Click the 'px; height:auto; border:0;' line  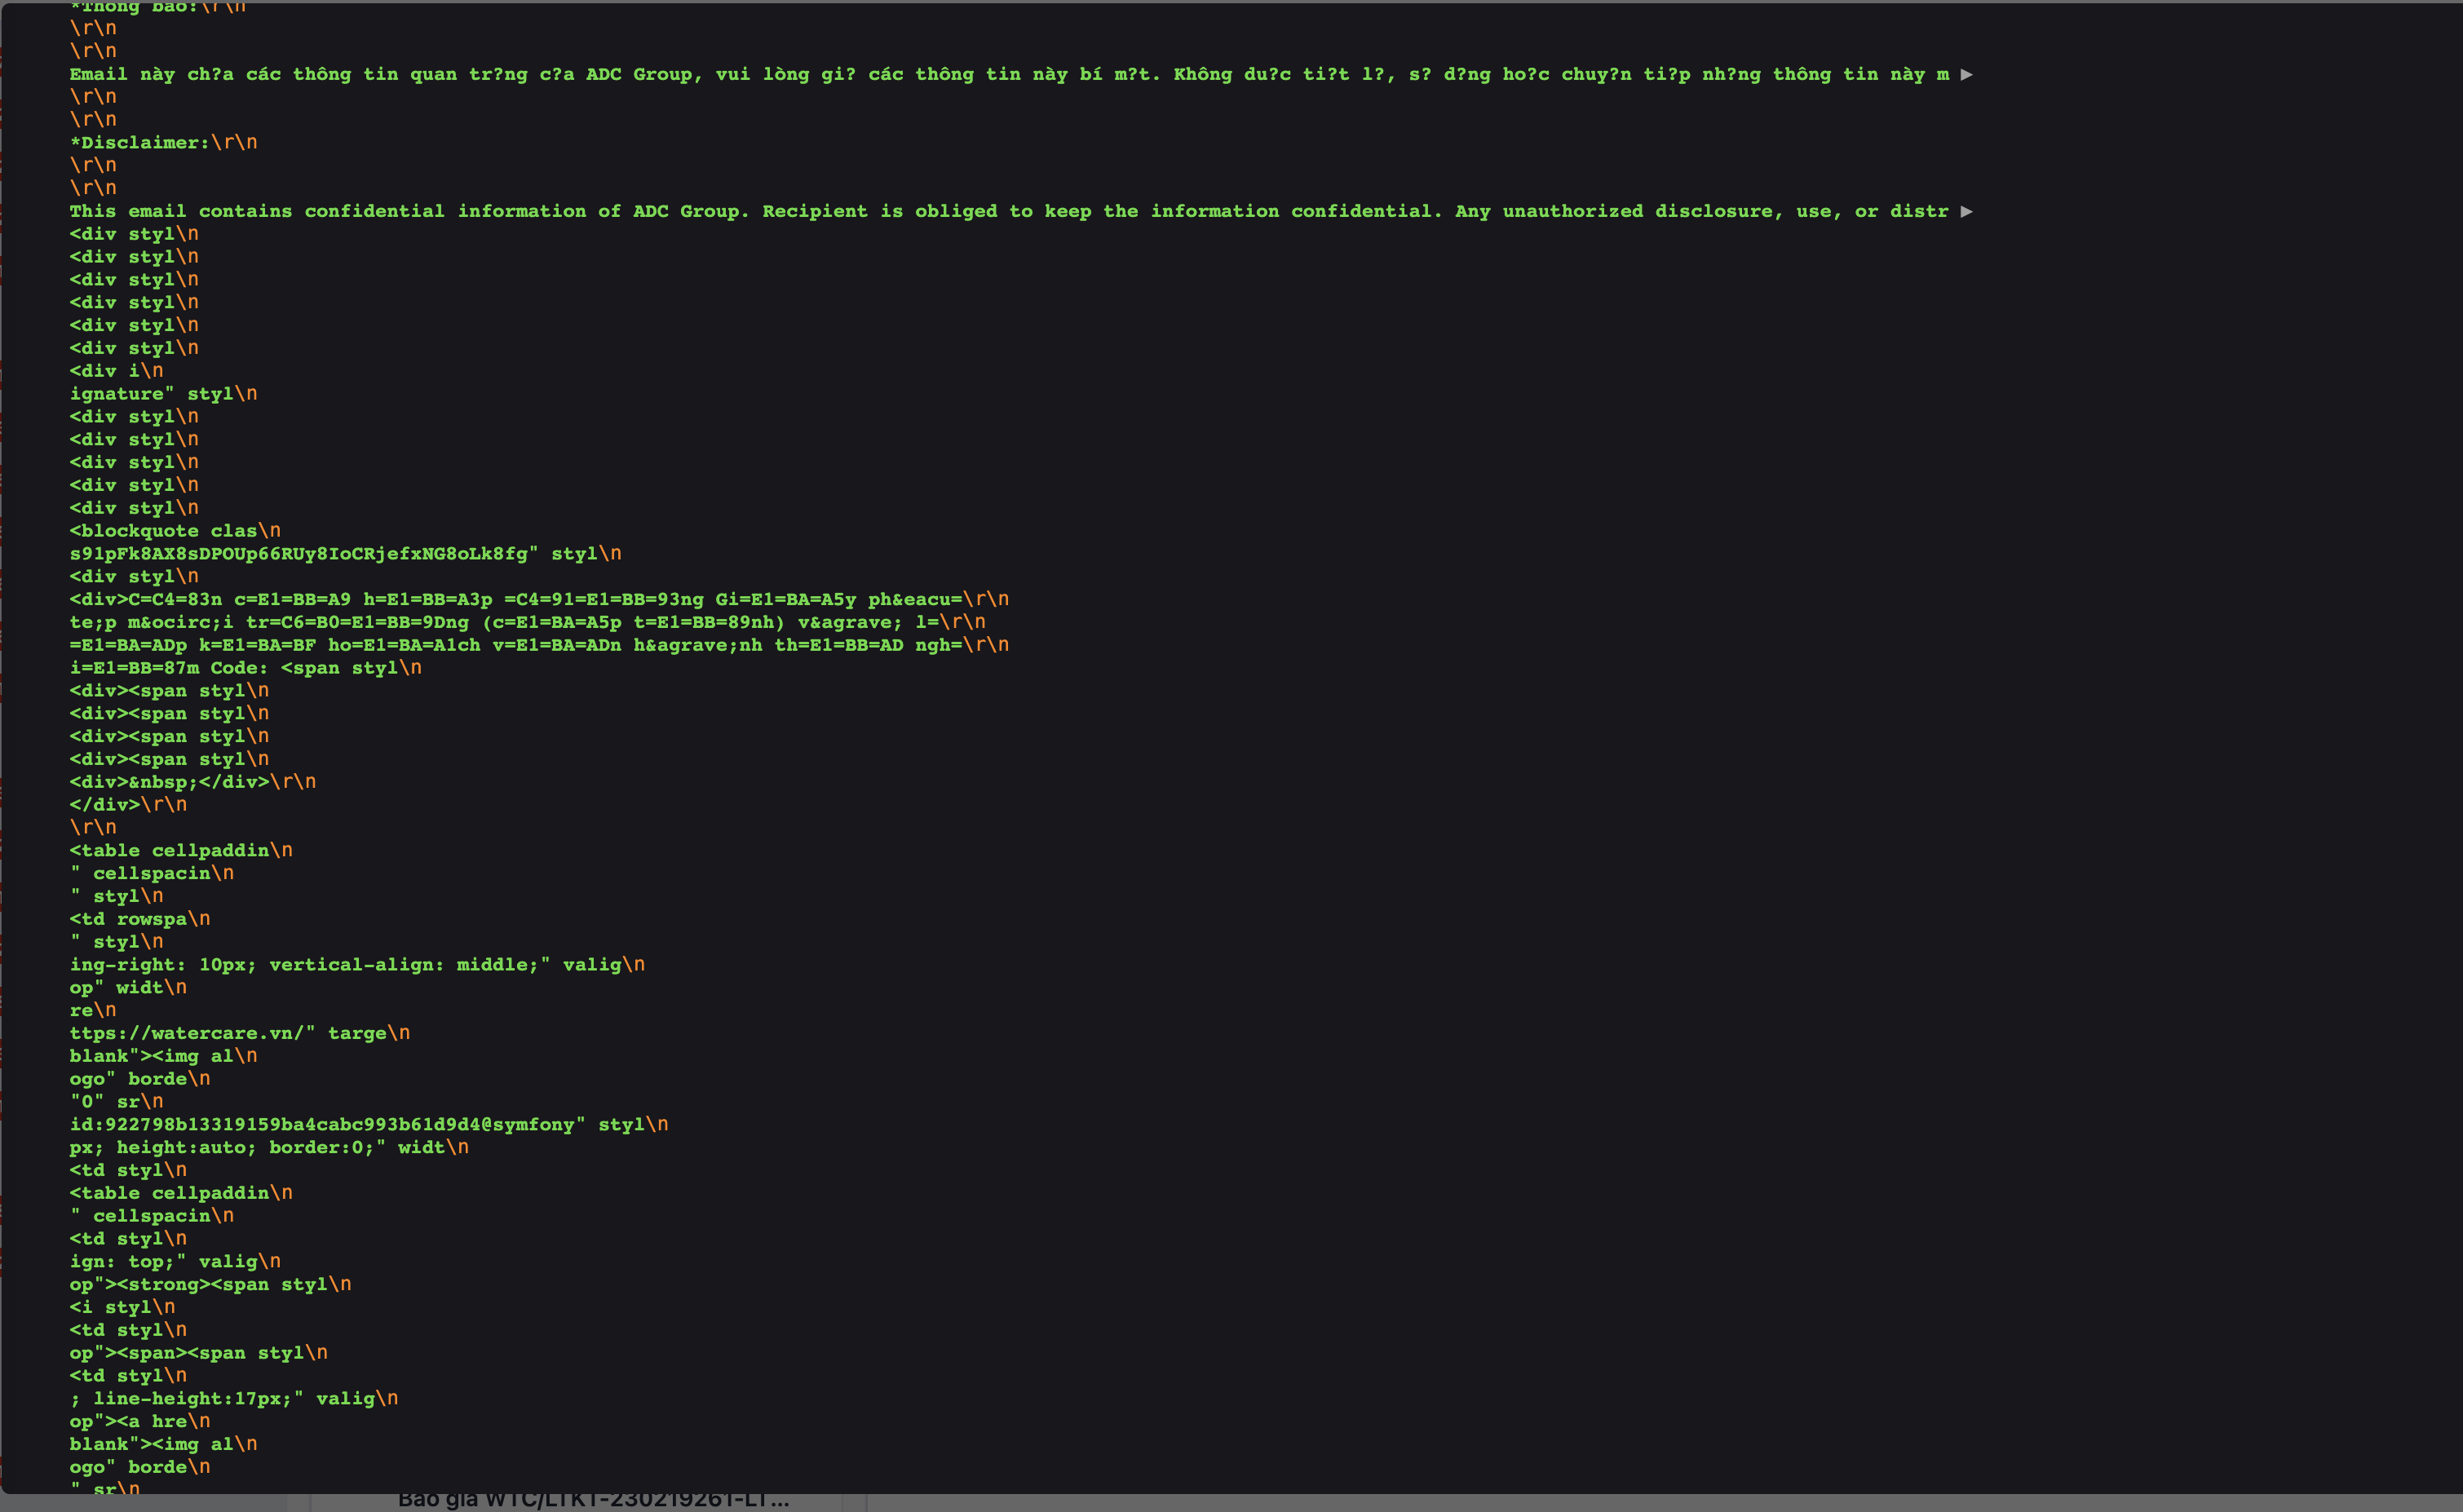click(230, 1148)
